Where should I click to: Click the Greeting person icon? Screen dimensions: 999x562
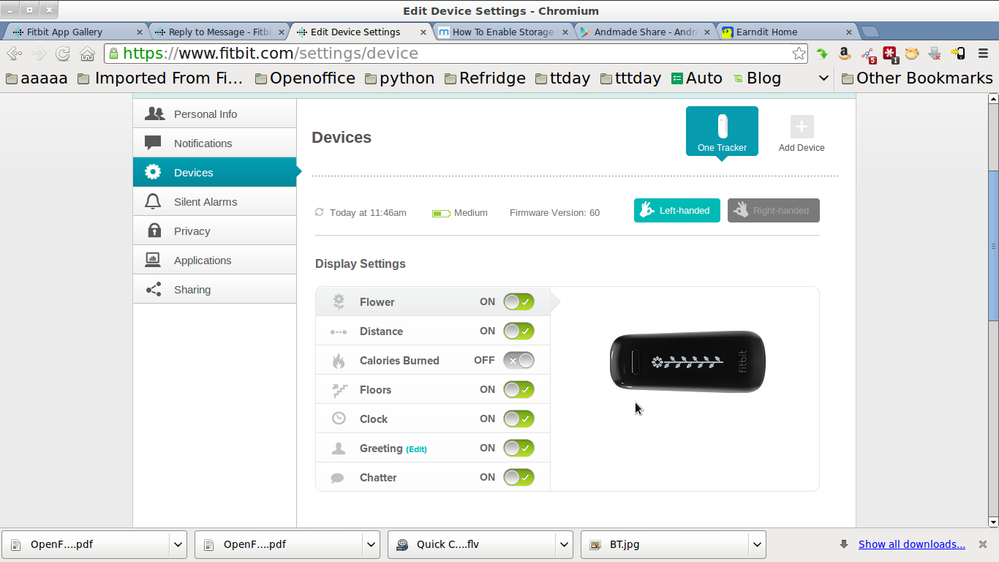pos(338,449)
